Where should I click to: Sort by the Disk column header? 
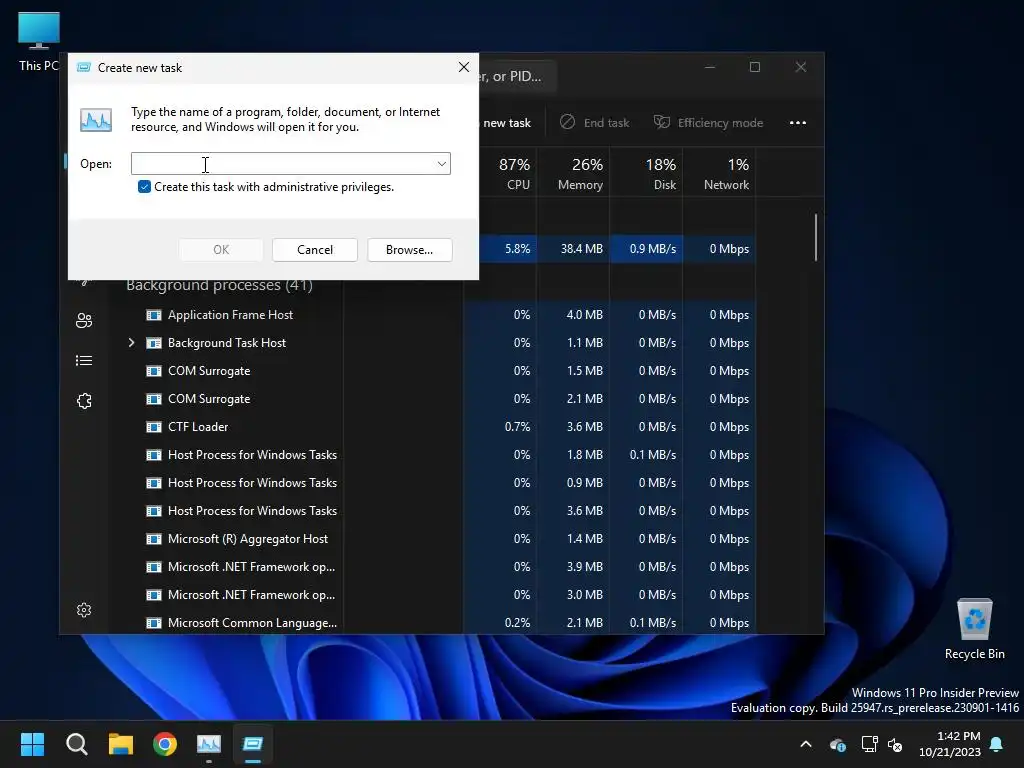click(647, 174)
